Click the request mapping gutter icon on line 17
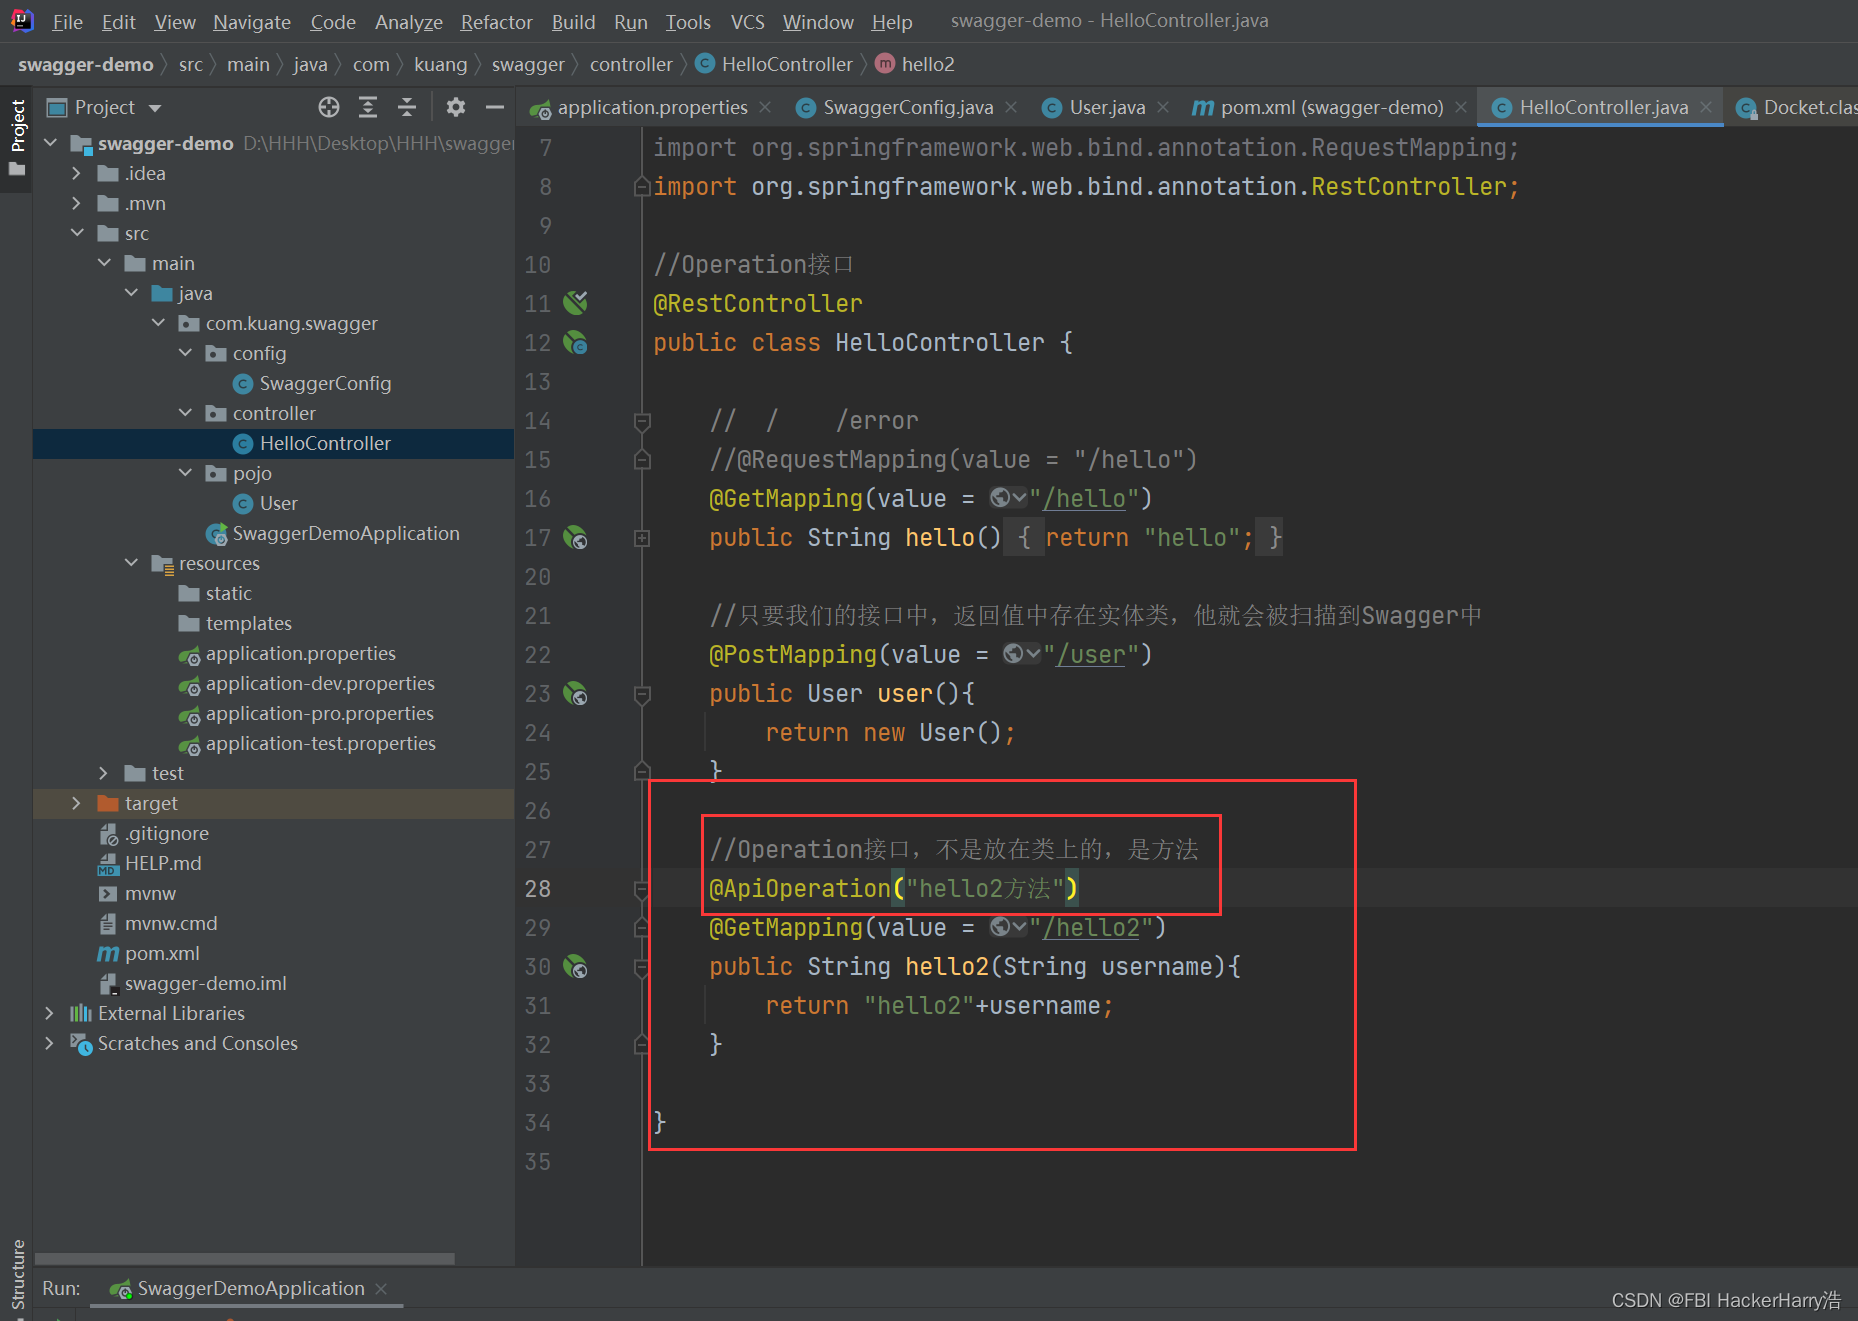This screenshot has height=1321, width=1858. click(575, 538)
